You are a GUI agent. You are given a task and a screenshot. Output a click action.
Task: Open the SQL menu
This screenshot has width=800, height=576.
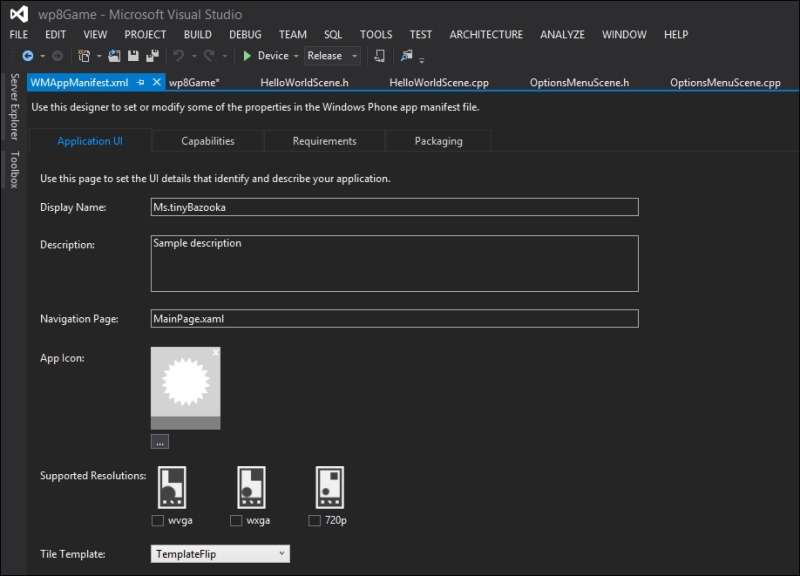tap(333, 34)
